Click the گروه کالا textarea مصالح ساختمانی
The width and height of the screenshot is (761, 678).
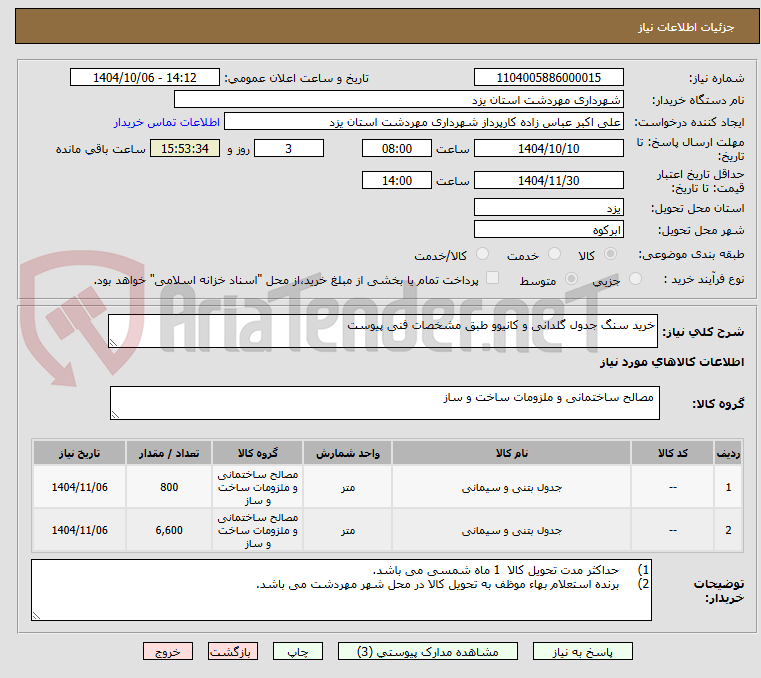click(x=385, y=403)
